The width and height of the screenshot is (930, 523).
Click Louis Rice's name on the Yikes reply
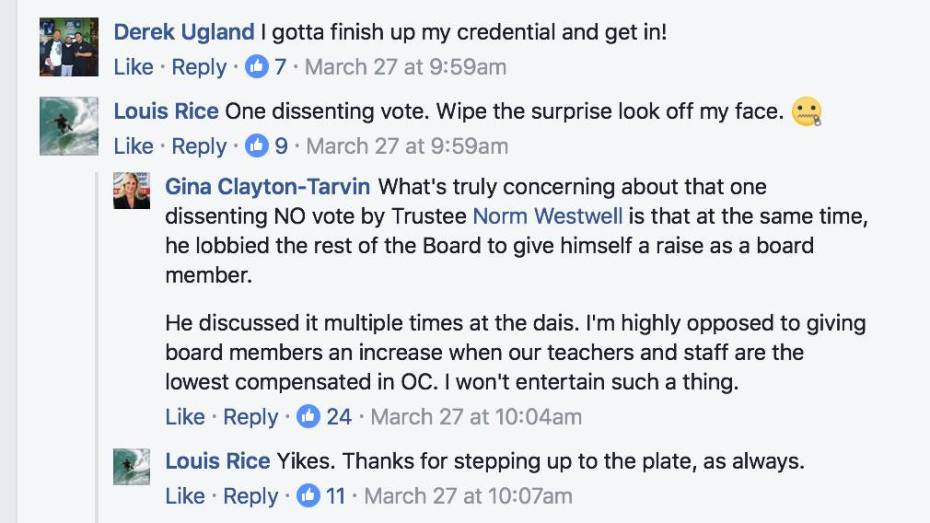coord(217,462)
